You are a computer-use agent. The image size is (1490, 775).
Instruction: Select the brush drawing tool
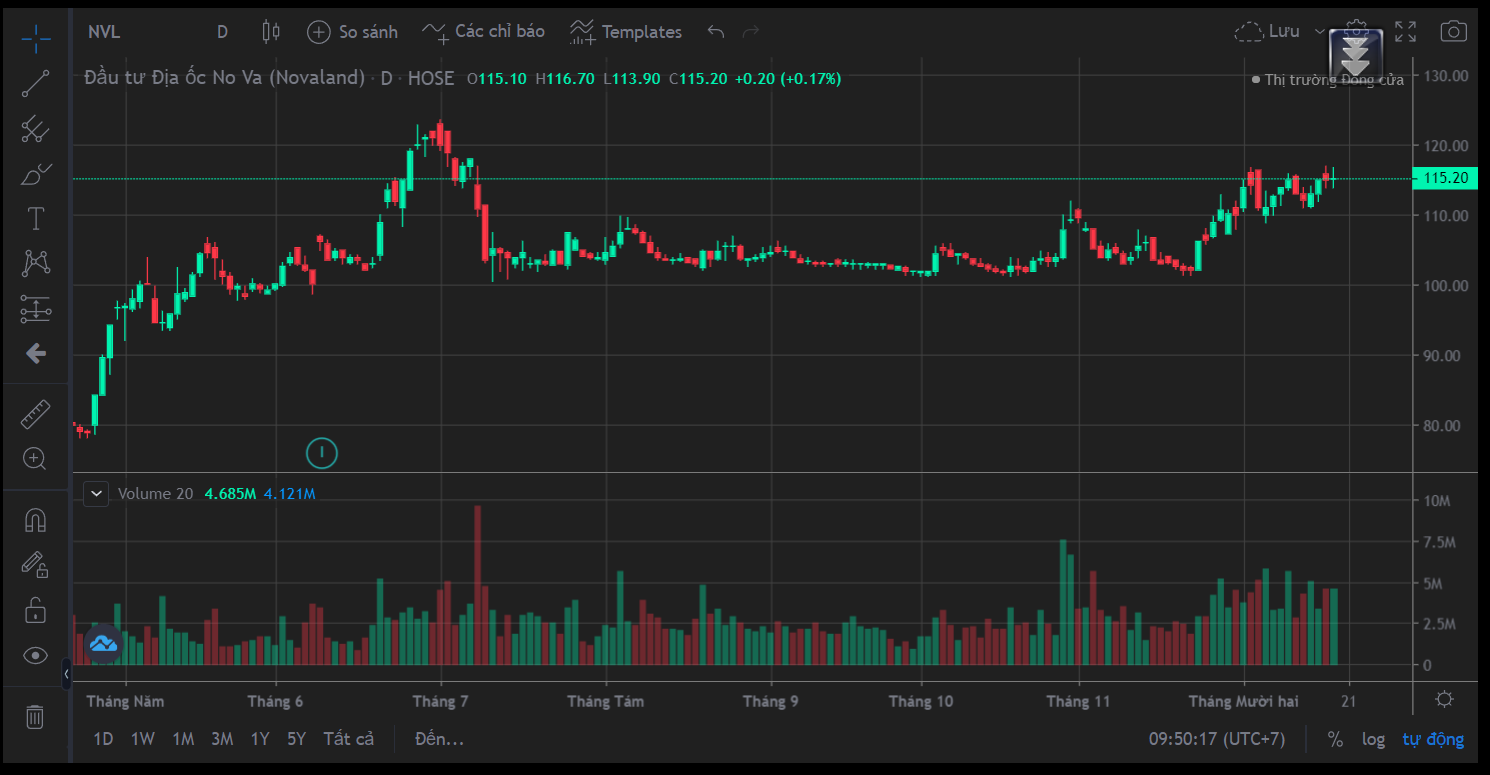[x=36, y=174]
